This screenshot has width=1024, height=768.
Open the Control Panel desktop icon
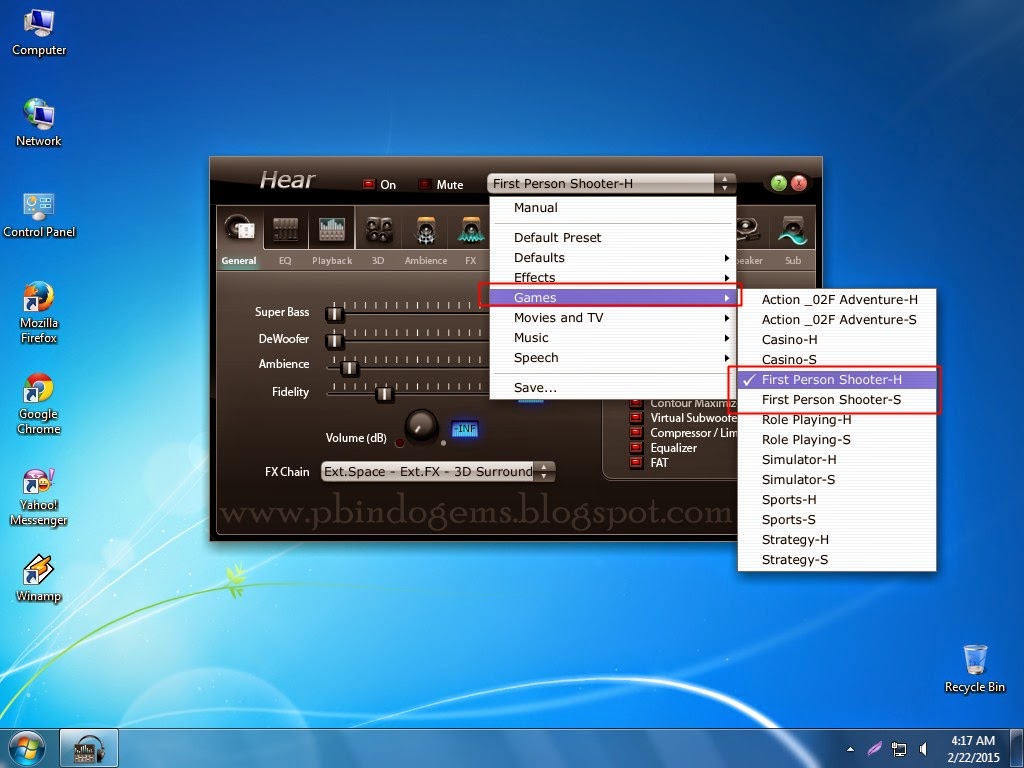pyautogui.click(x=39, y=215)
